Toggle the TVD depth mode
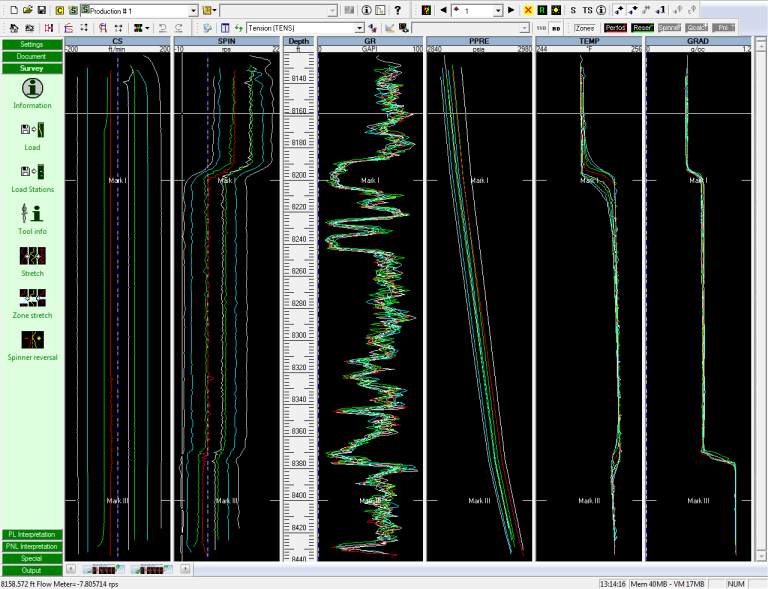Screen dimensions: 768x589 pos(541,28)
